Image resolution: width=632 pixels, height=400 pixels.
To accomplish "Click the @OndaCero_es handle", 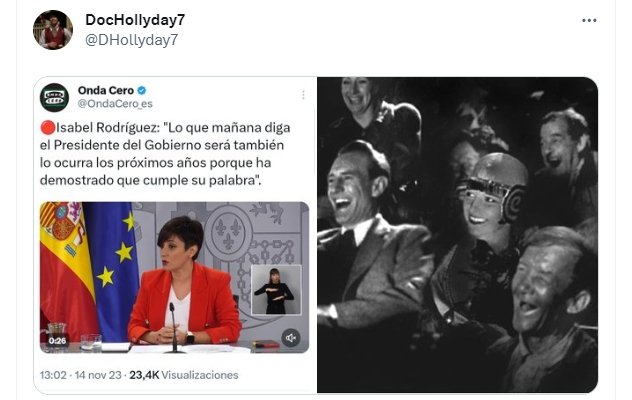I will (x=115, y=104).
